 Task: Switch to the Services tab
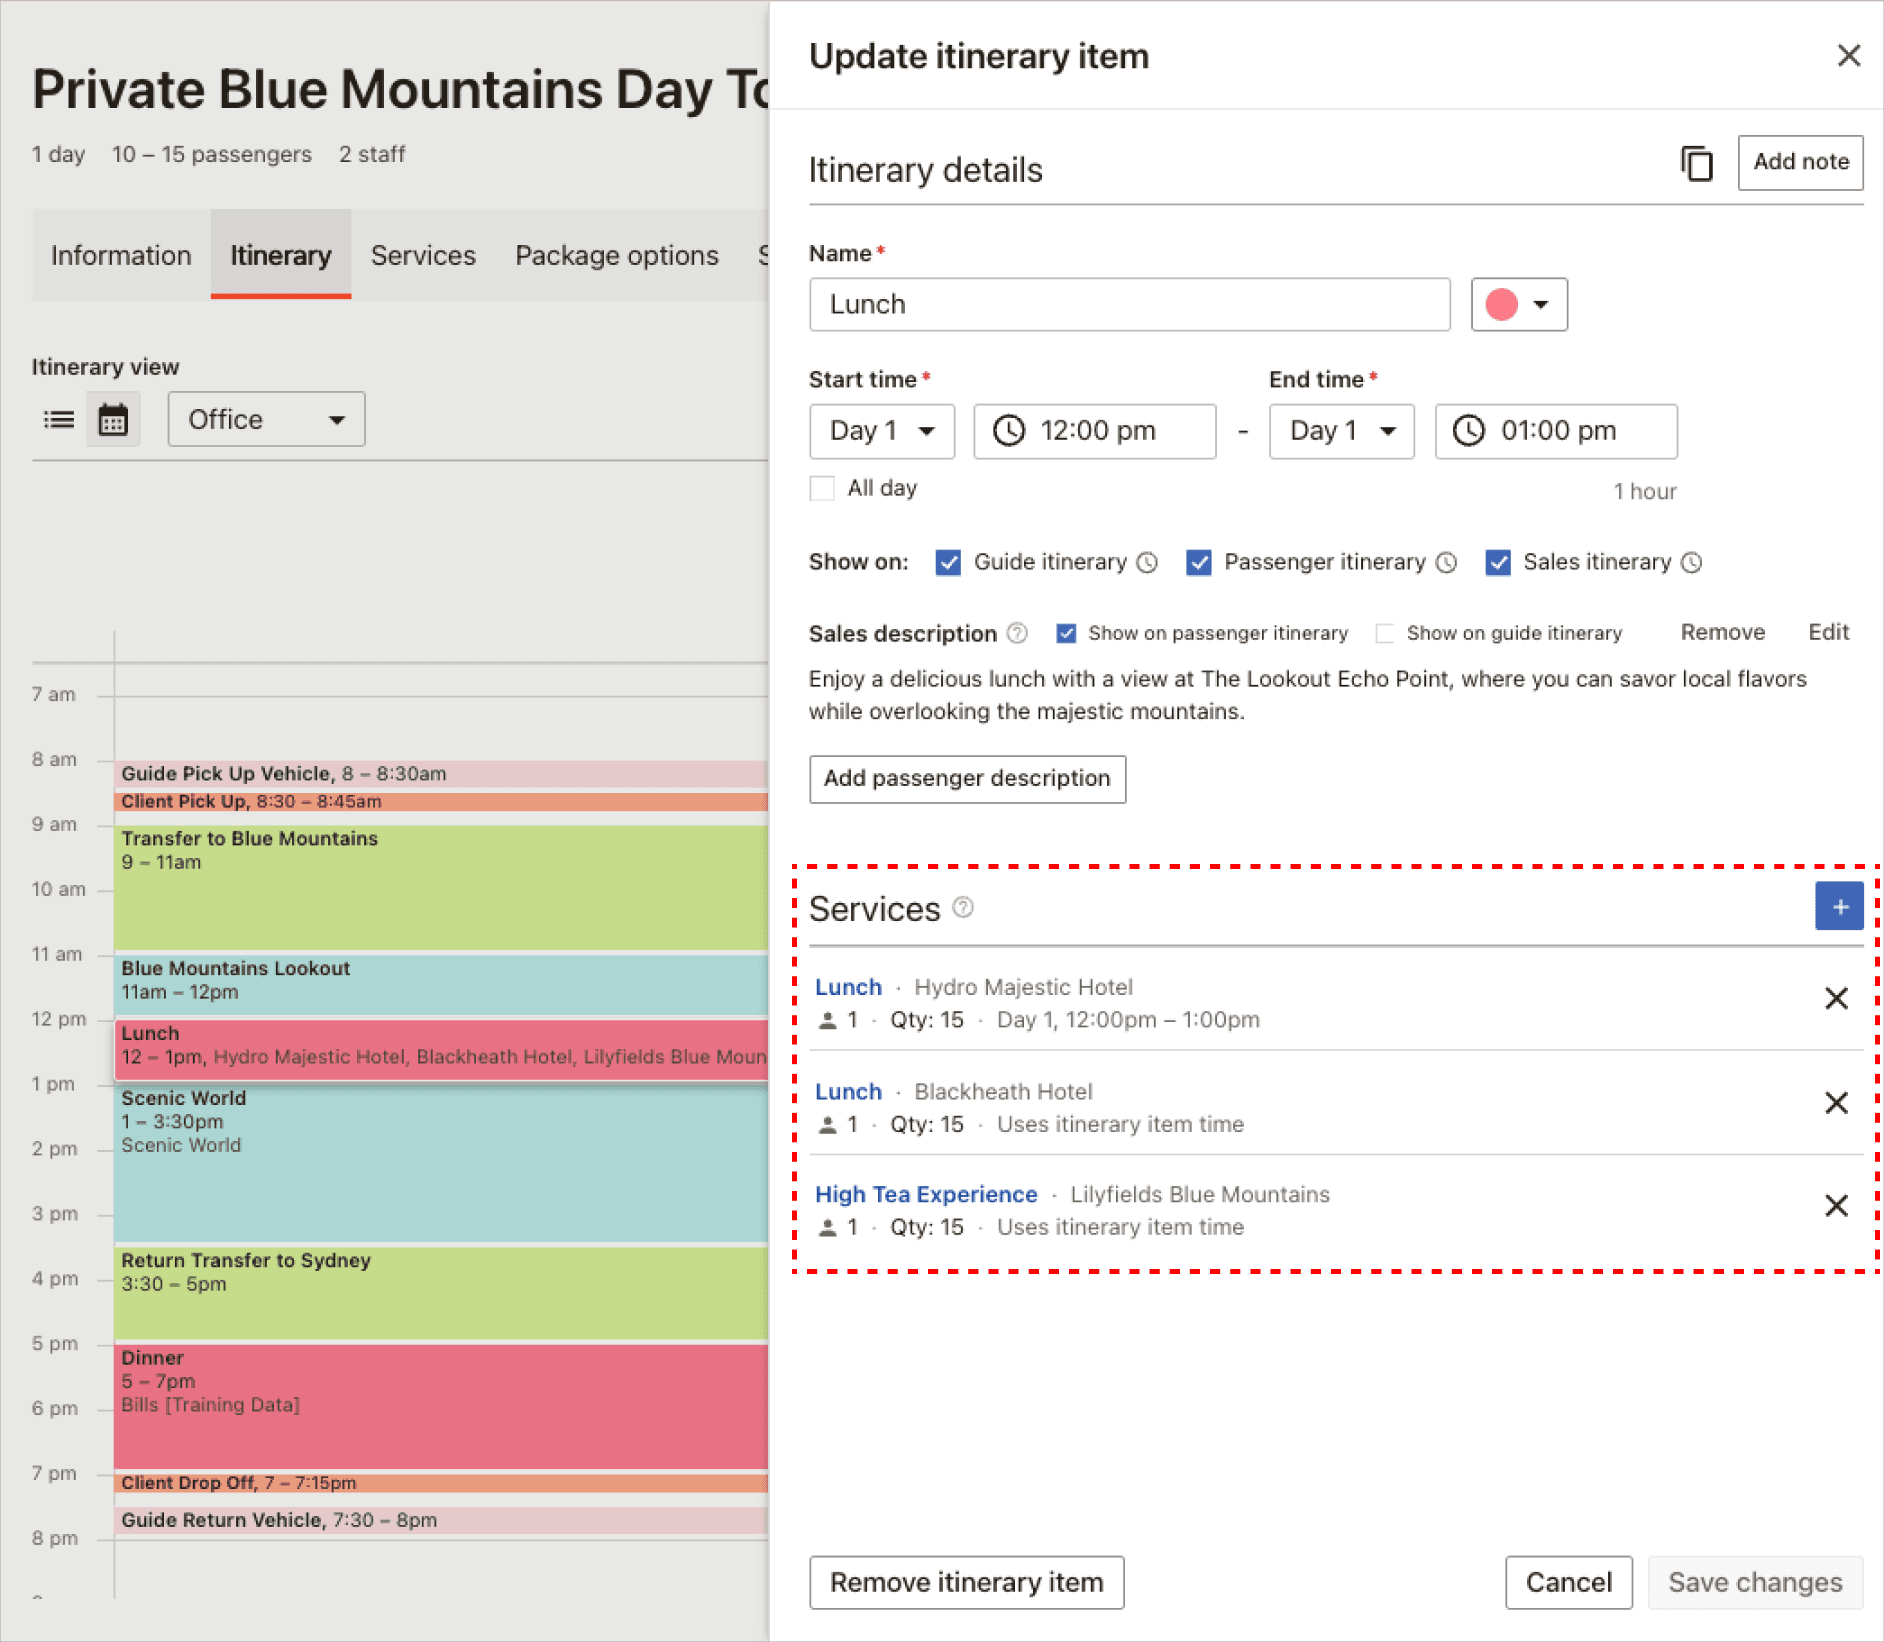point(423,256)
